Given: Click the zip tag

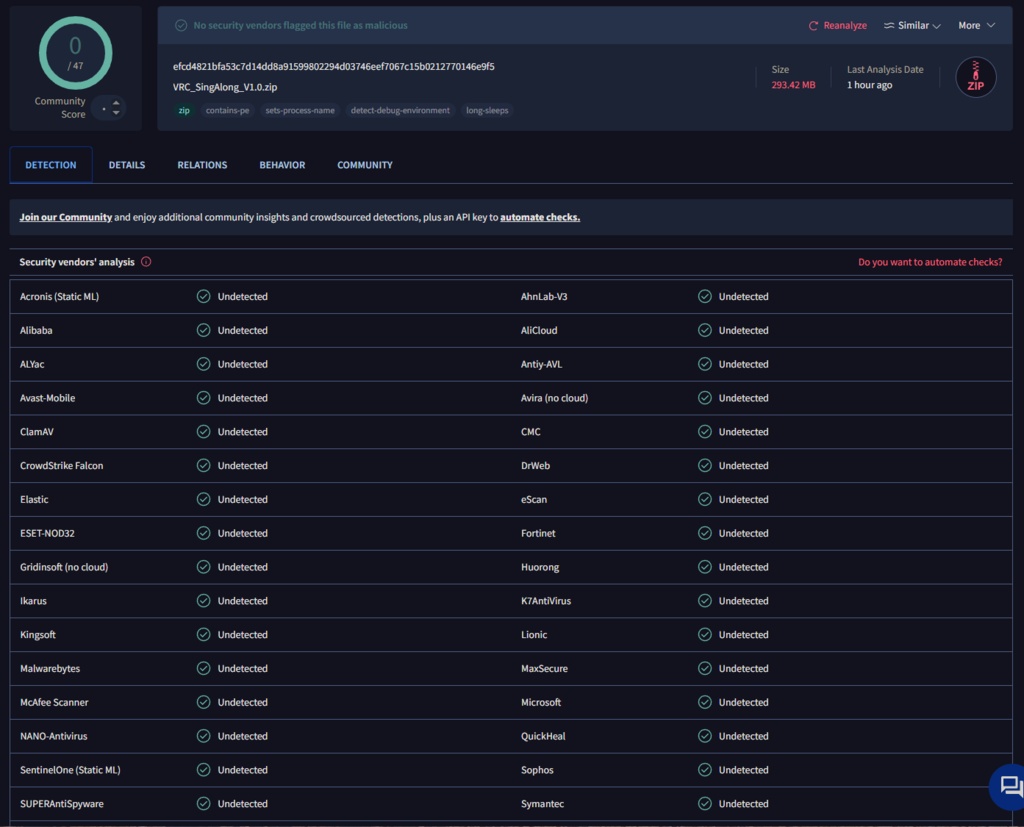Looking at the screenshot, I should click(x=184, y=110).
